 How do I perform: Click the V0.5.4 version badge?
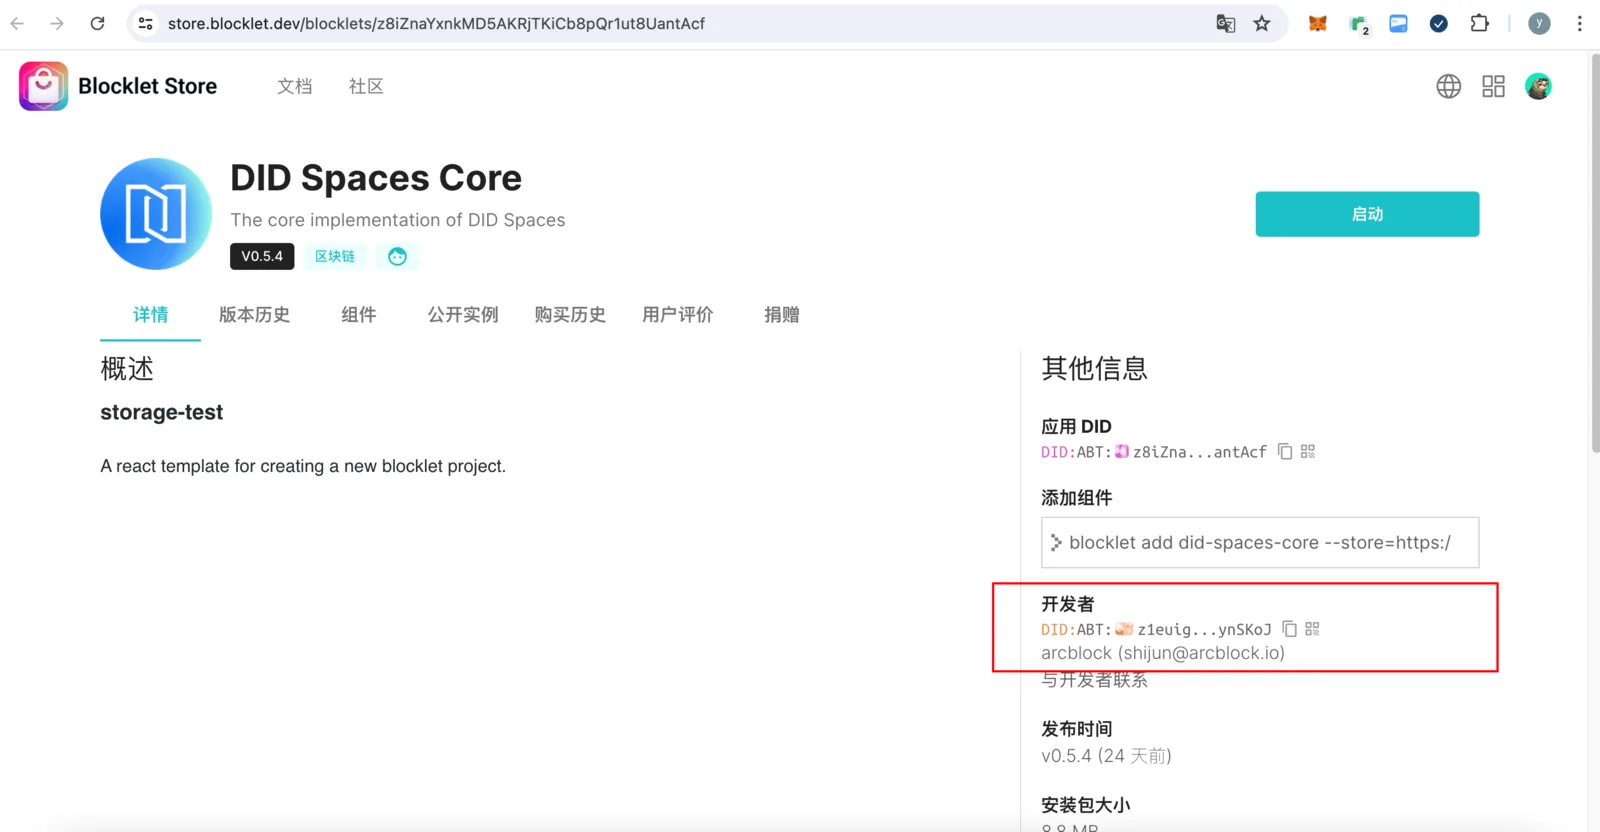click(x=262, y=256)
